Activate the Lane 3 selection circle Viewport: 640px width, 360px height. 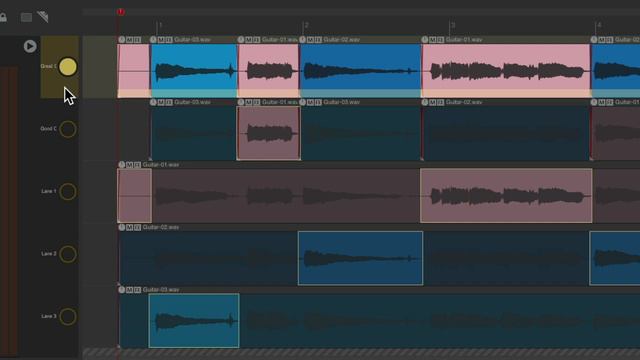click(x=68, y=316)
